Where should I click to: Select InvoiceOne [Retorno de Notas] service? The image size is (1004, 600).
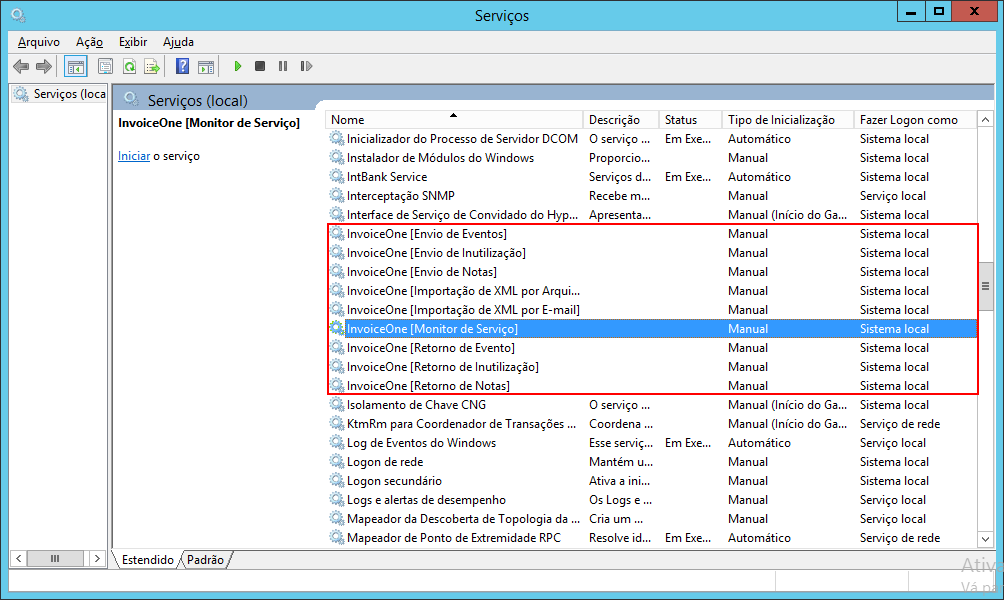pyautogui.click(x=652, y=385)
